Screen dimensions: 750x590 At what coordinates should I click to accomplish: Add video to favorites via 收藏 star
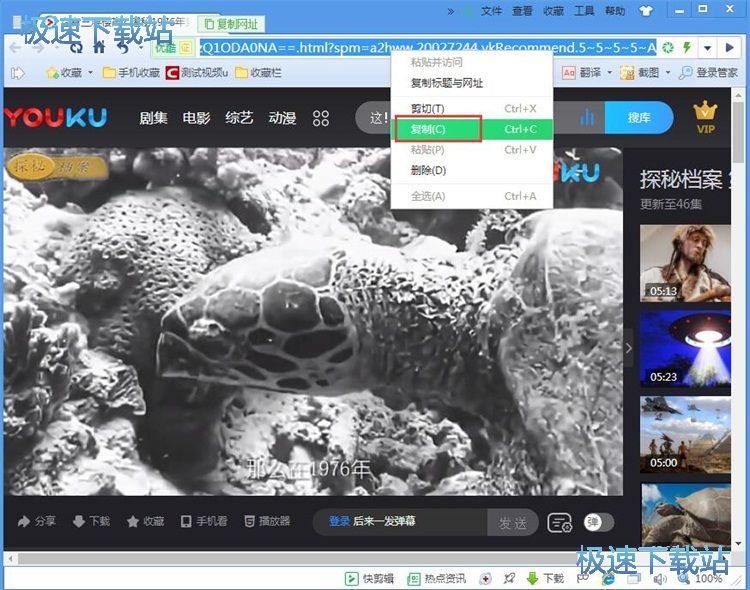pyautogui.click(x=145, y=521)
